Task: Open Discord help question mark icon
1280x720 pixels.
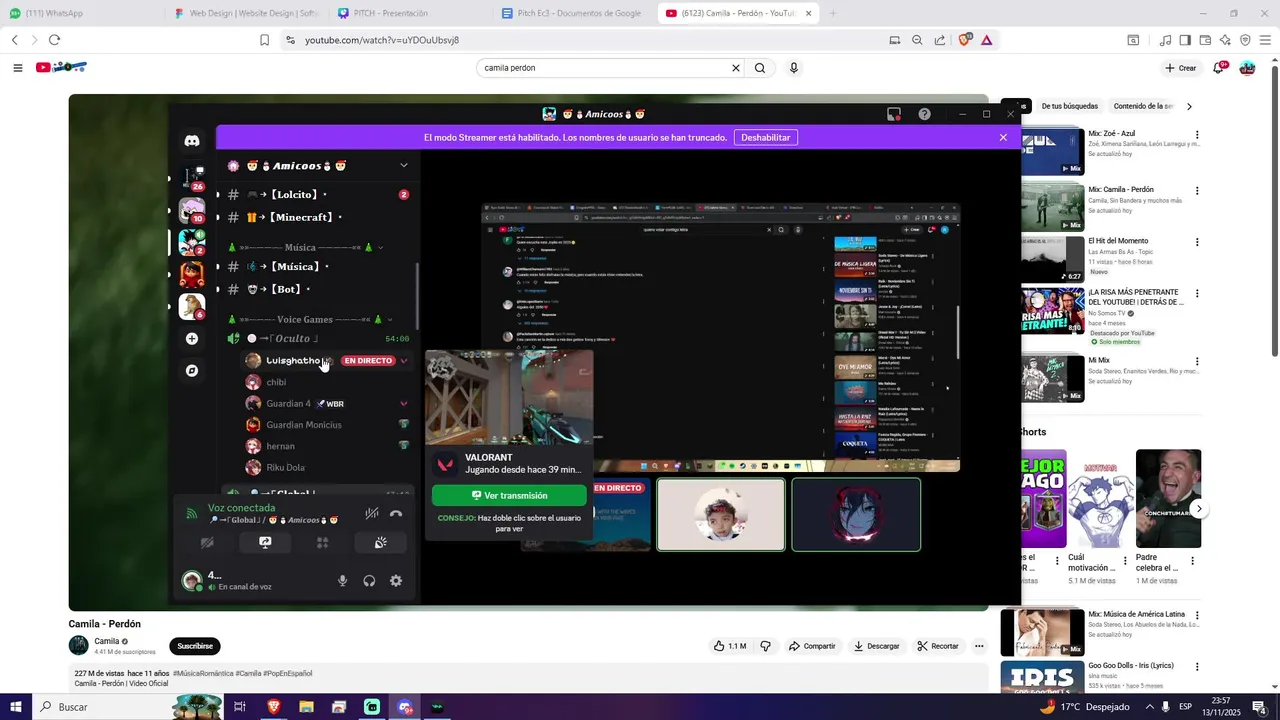Action: click(924, 114)
